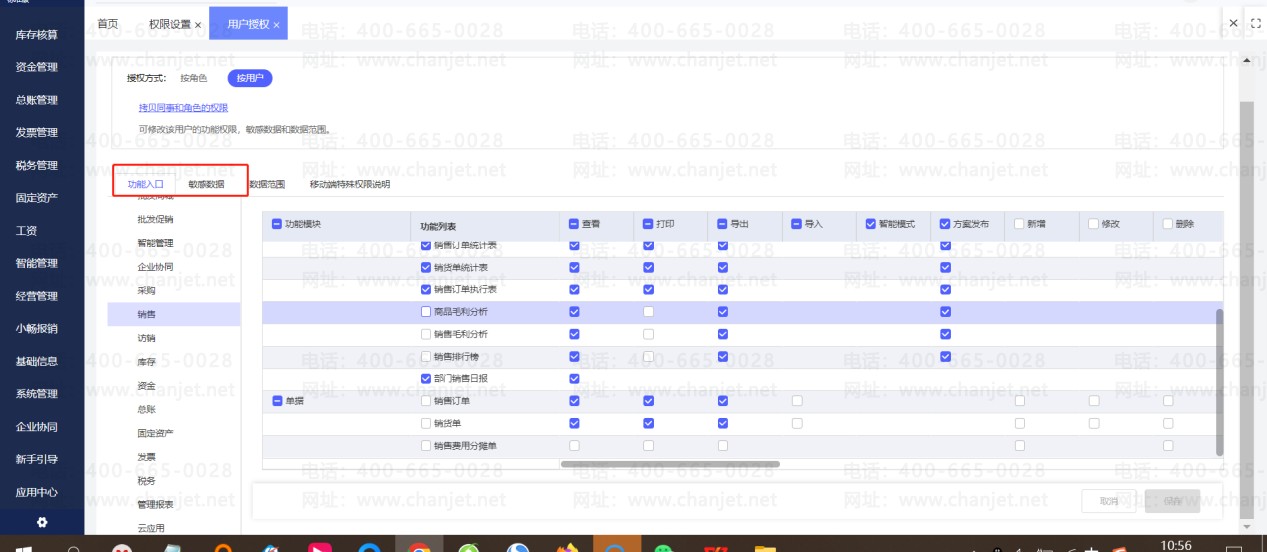The width and height of the screenshot is (1267, 552).
Task: Select 管理报表 module in list
Action: 155,504
